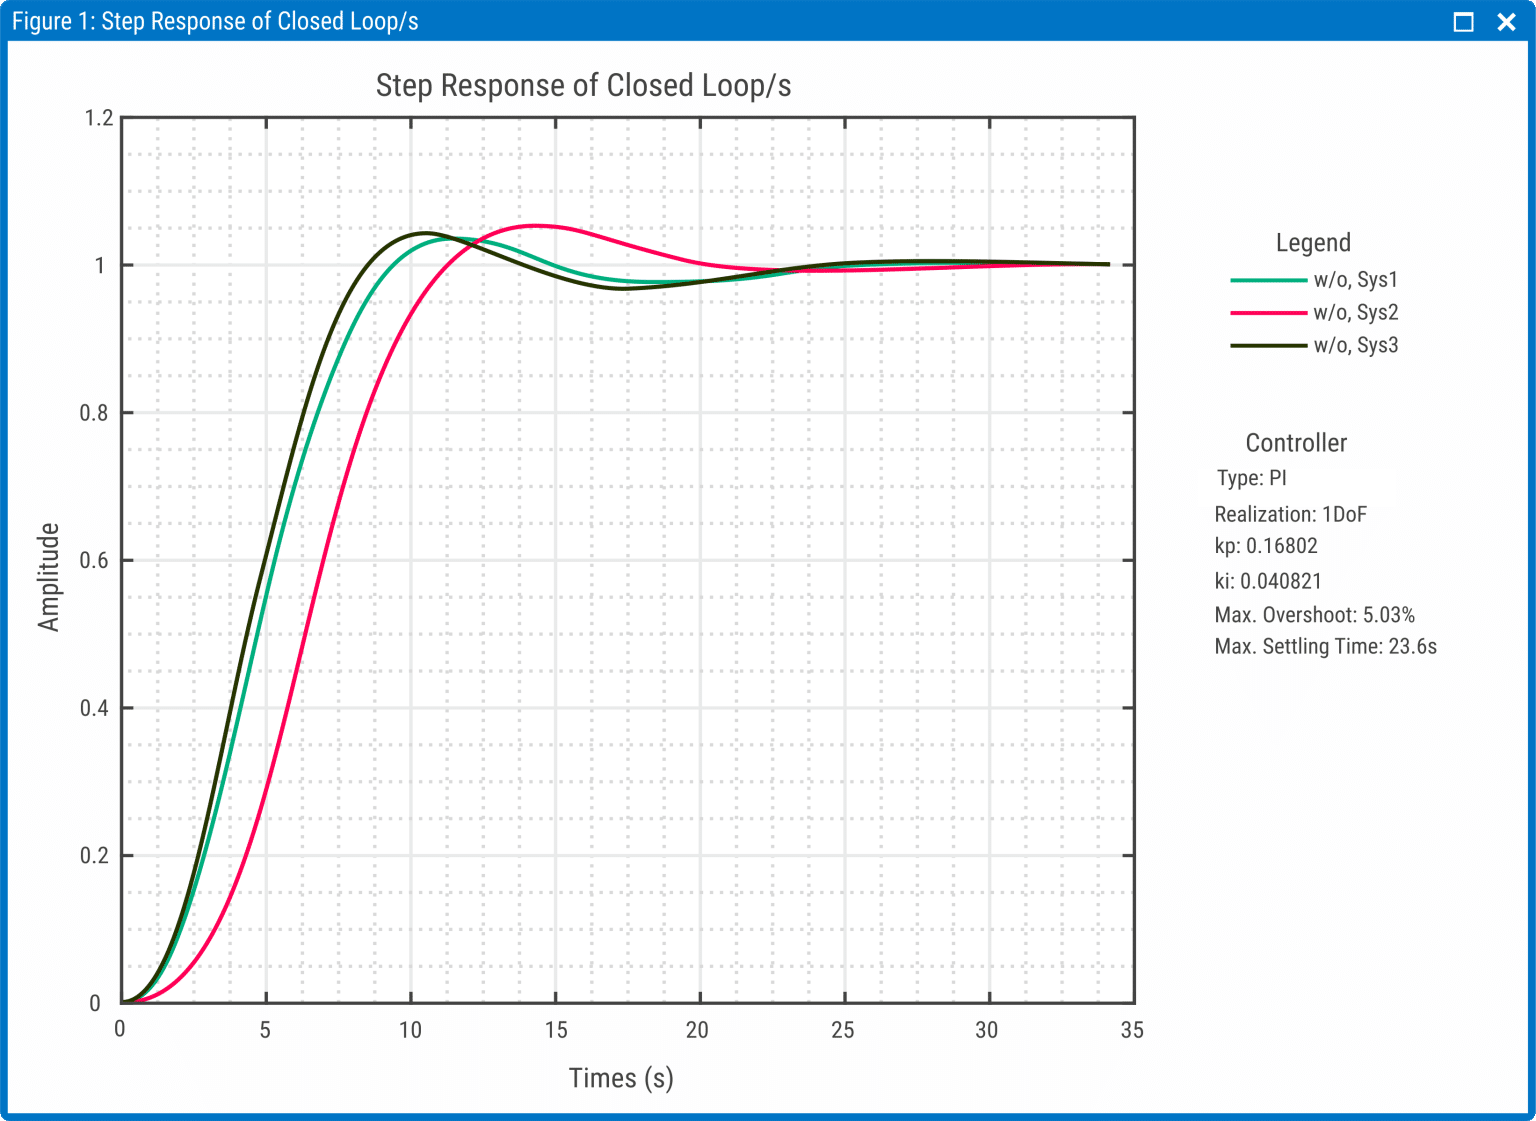
Task: Click the dark green Sys3 legend line sample
Action: pyautogui.click(x=1267, y=346)
